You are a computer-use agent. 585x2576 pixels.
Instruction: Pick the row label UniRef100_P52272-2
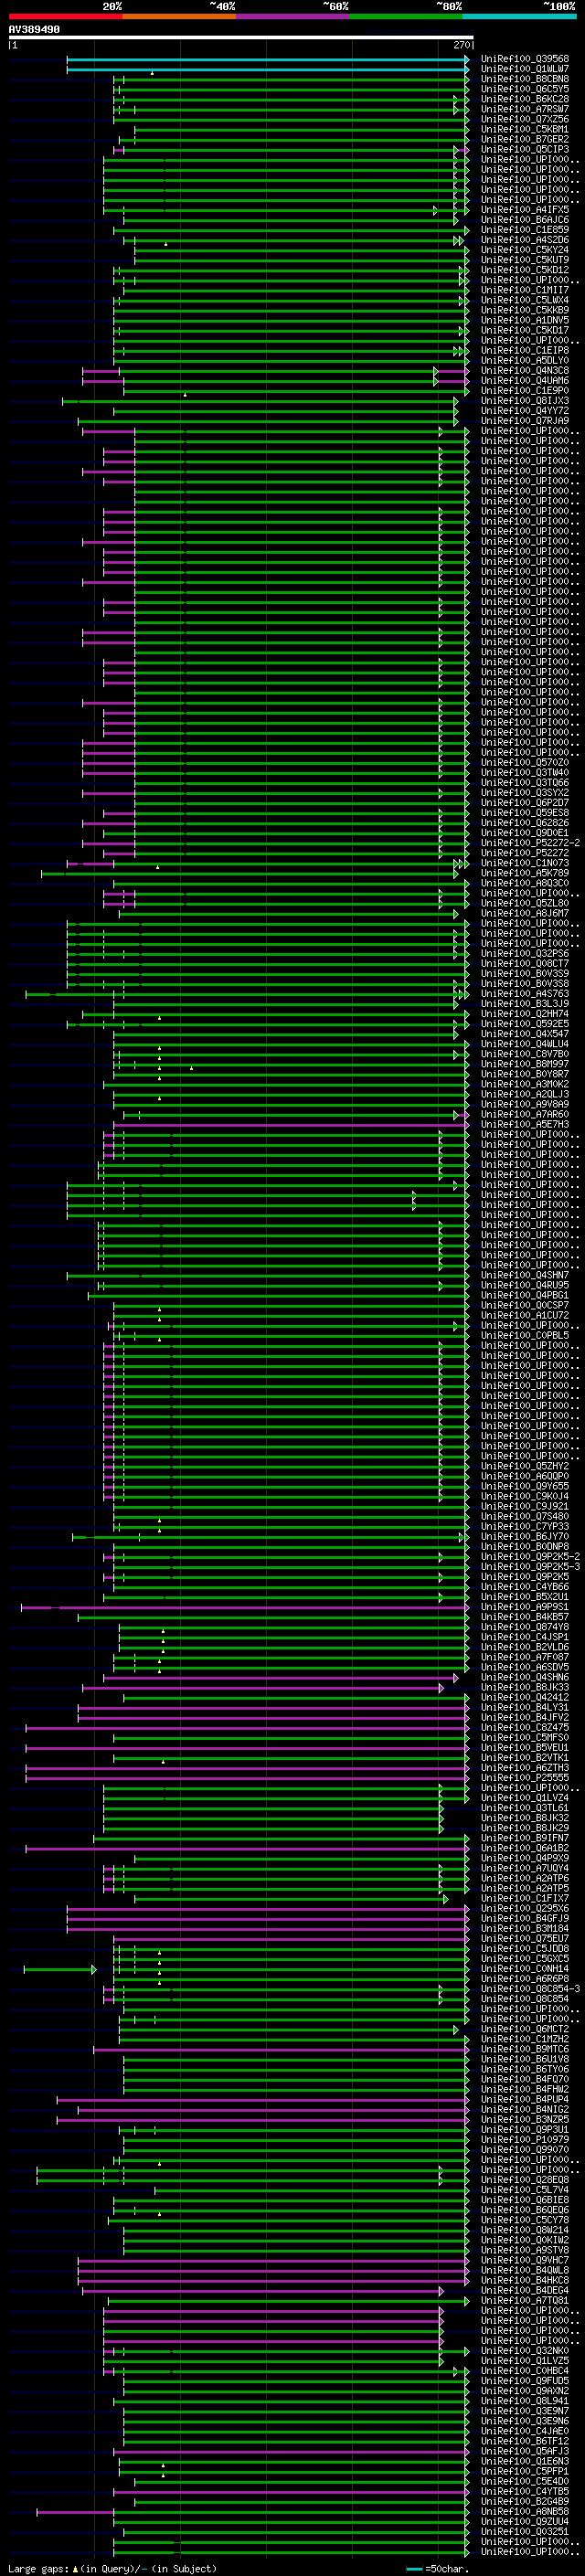click(530, 842)
